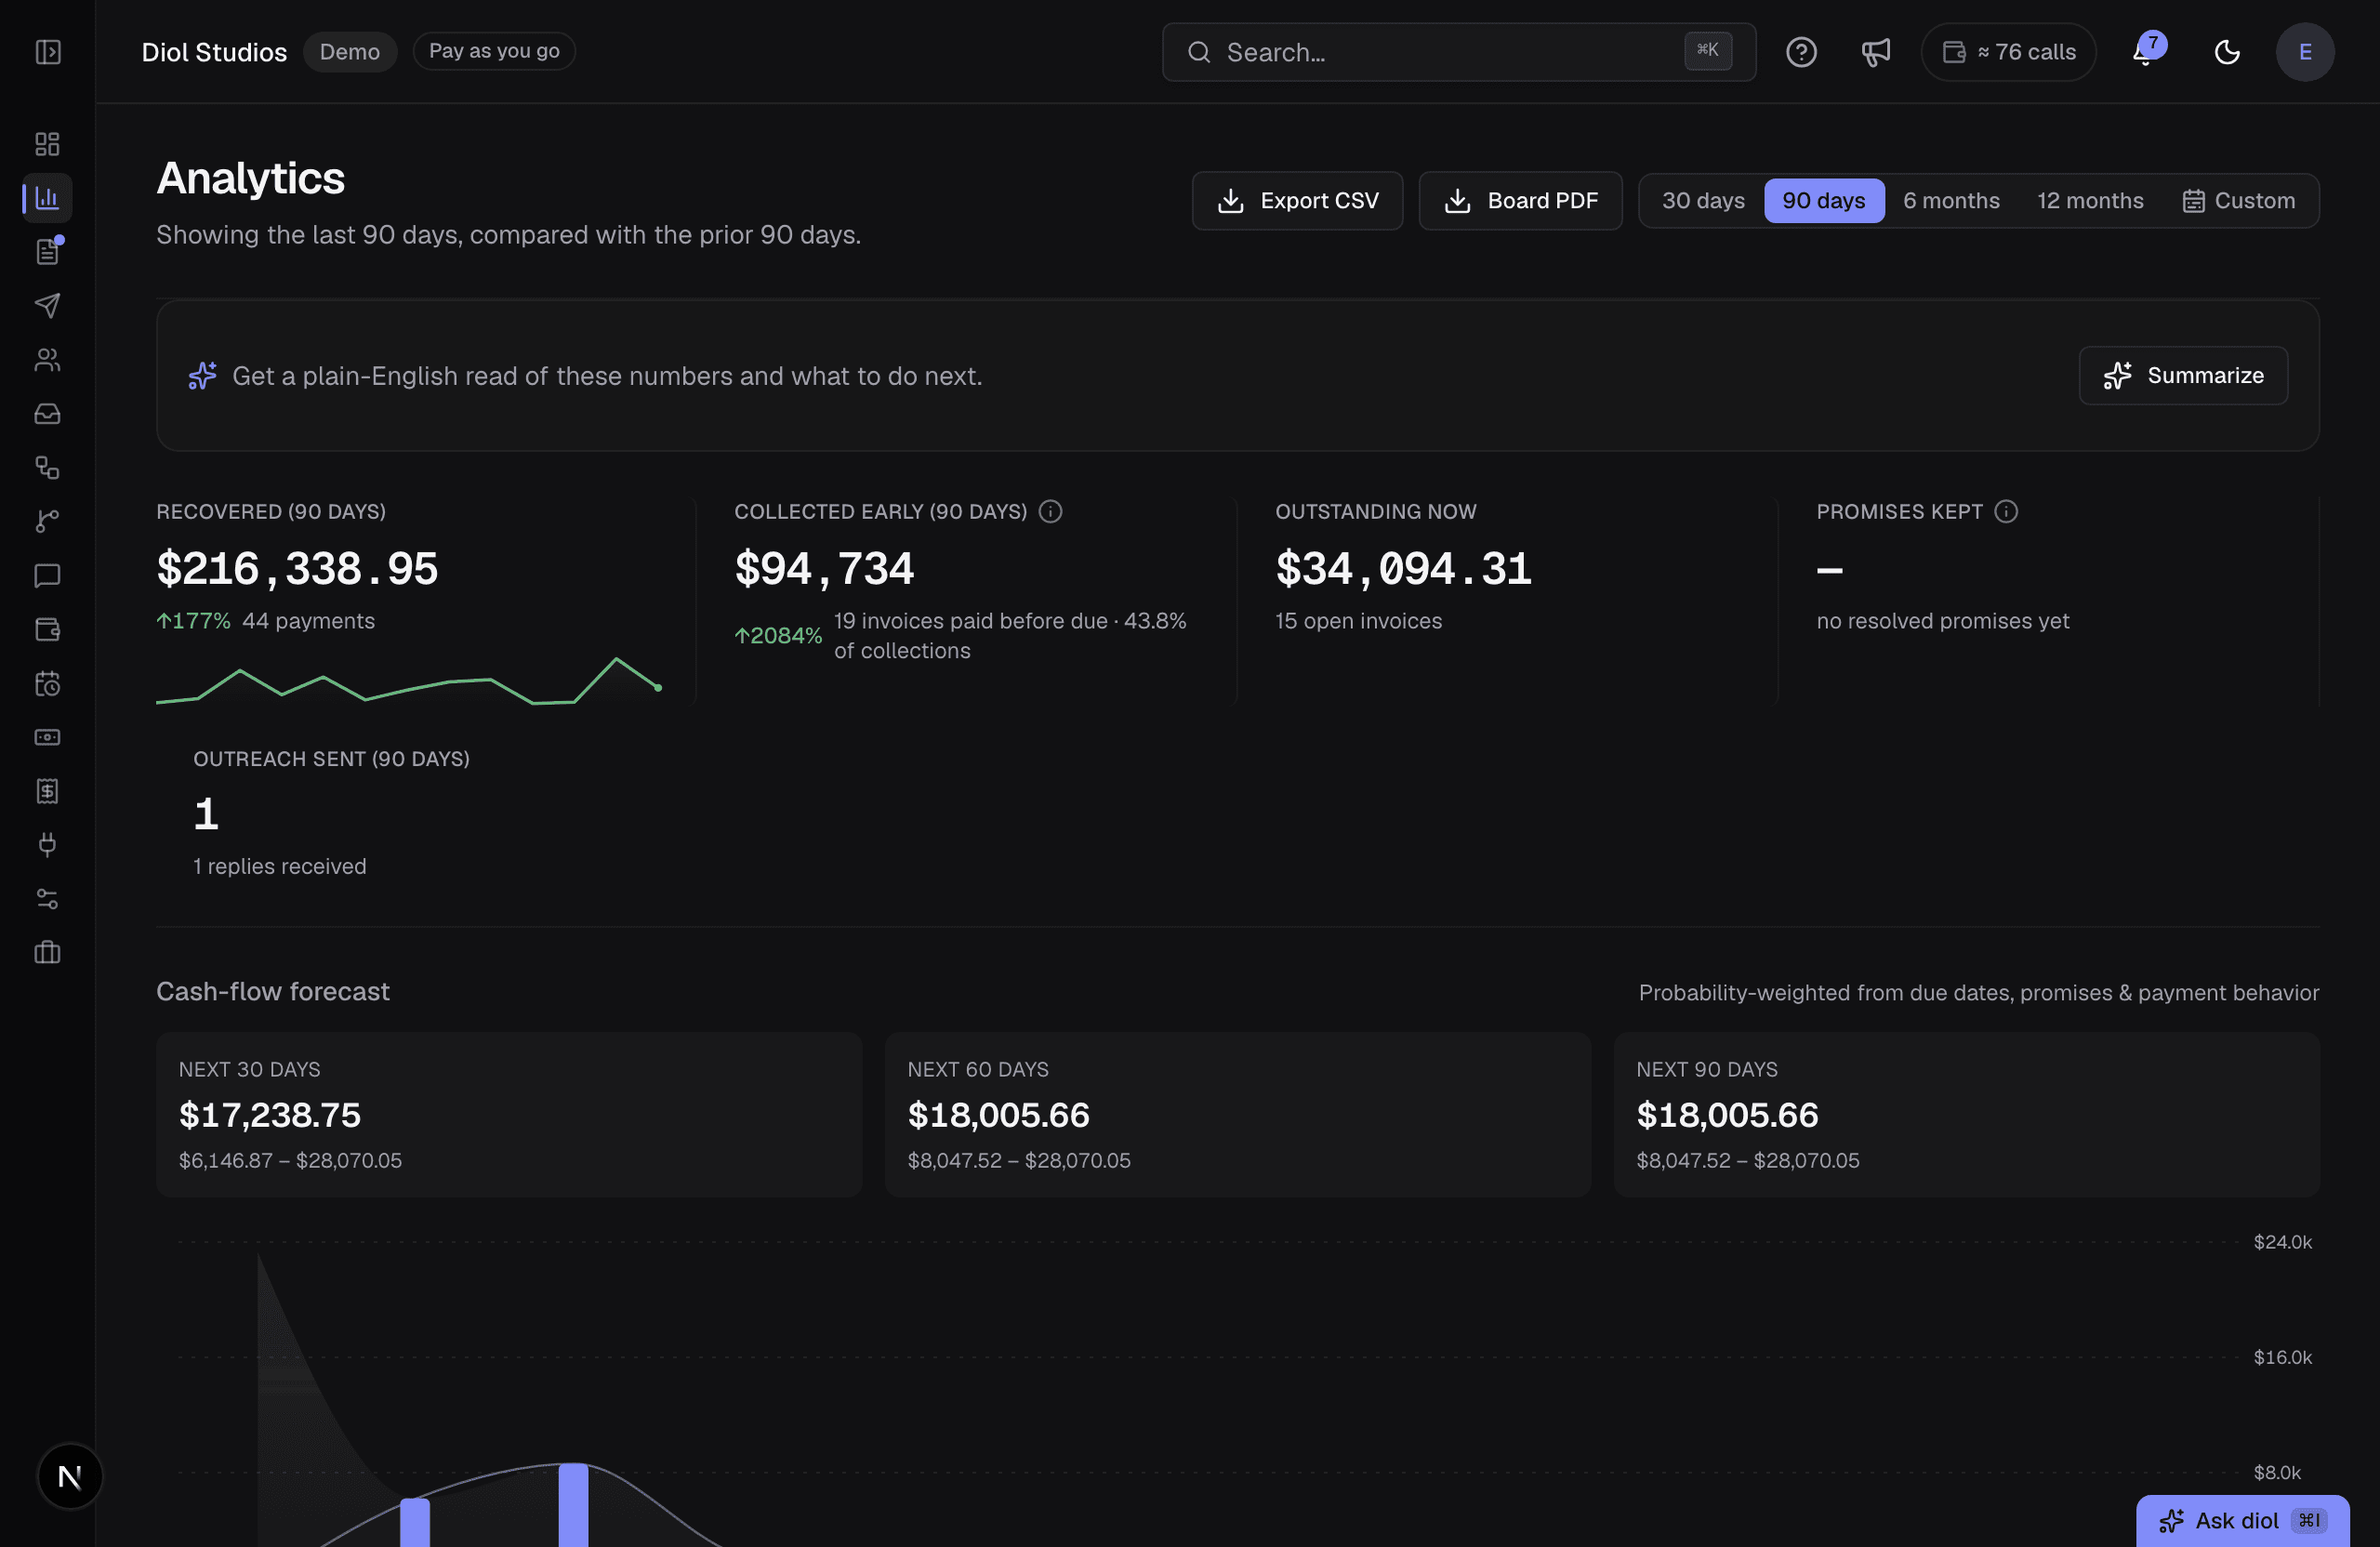Open the help question mark icon
The width and height of the screenshot is (2380, 1547).
[1801, 52]
